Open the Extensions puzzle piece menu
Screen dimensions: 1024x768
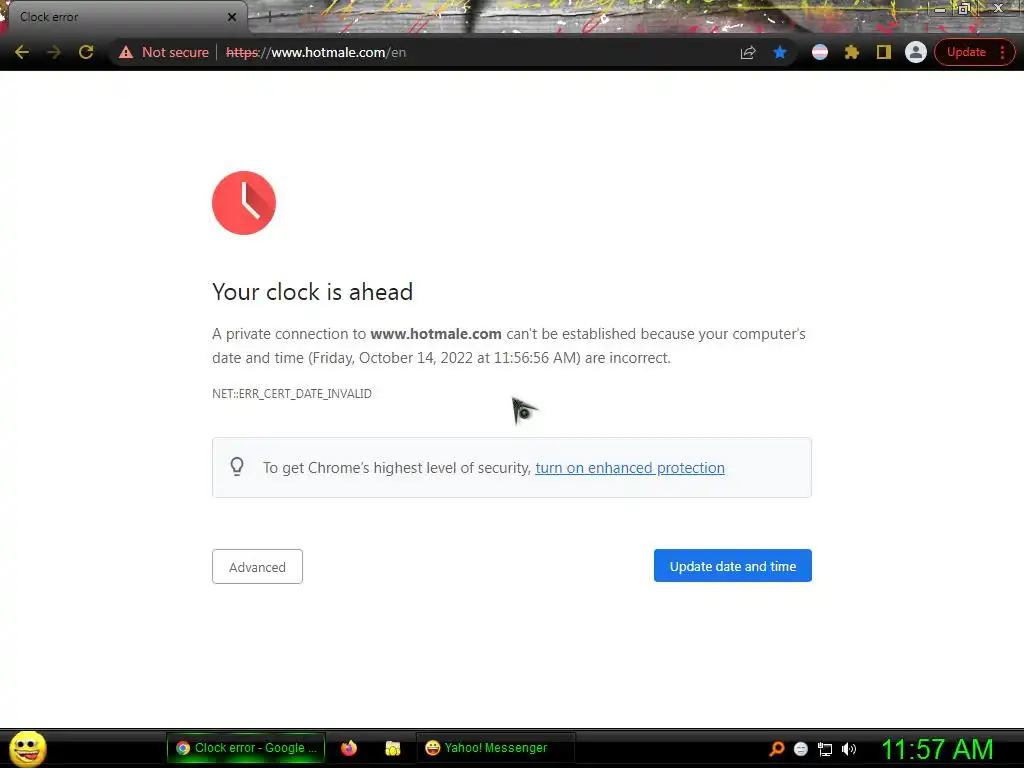coord(852,52)
